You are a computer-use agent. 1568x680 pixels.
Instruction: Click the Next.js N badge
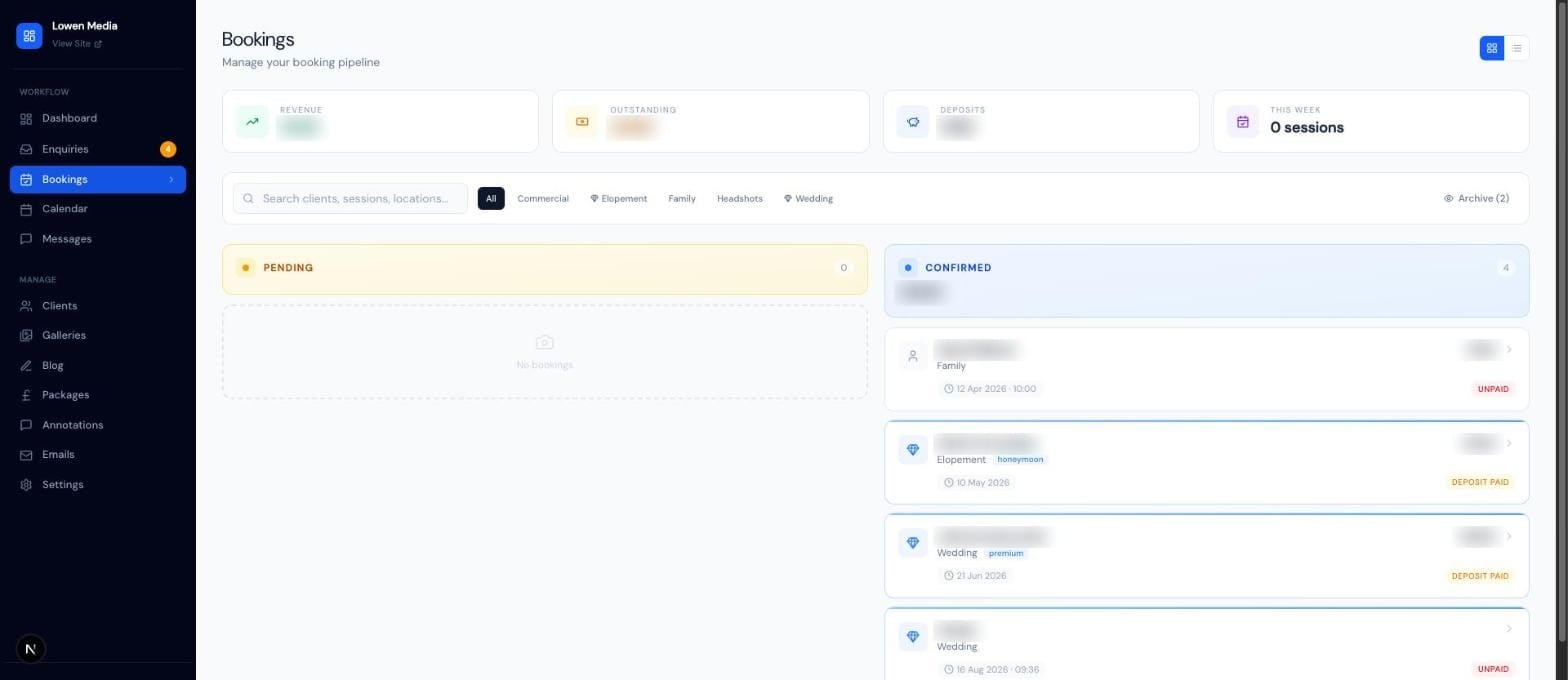[x=30, y=649]
